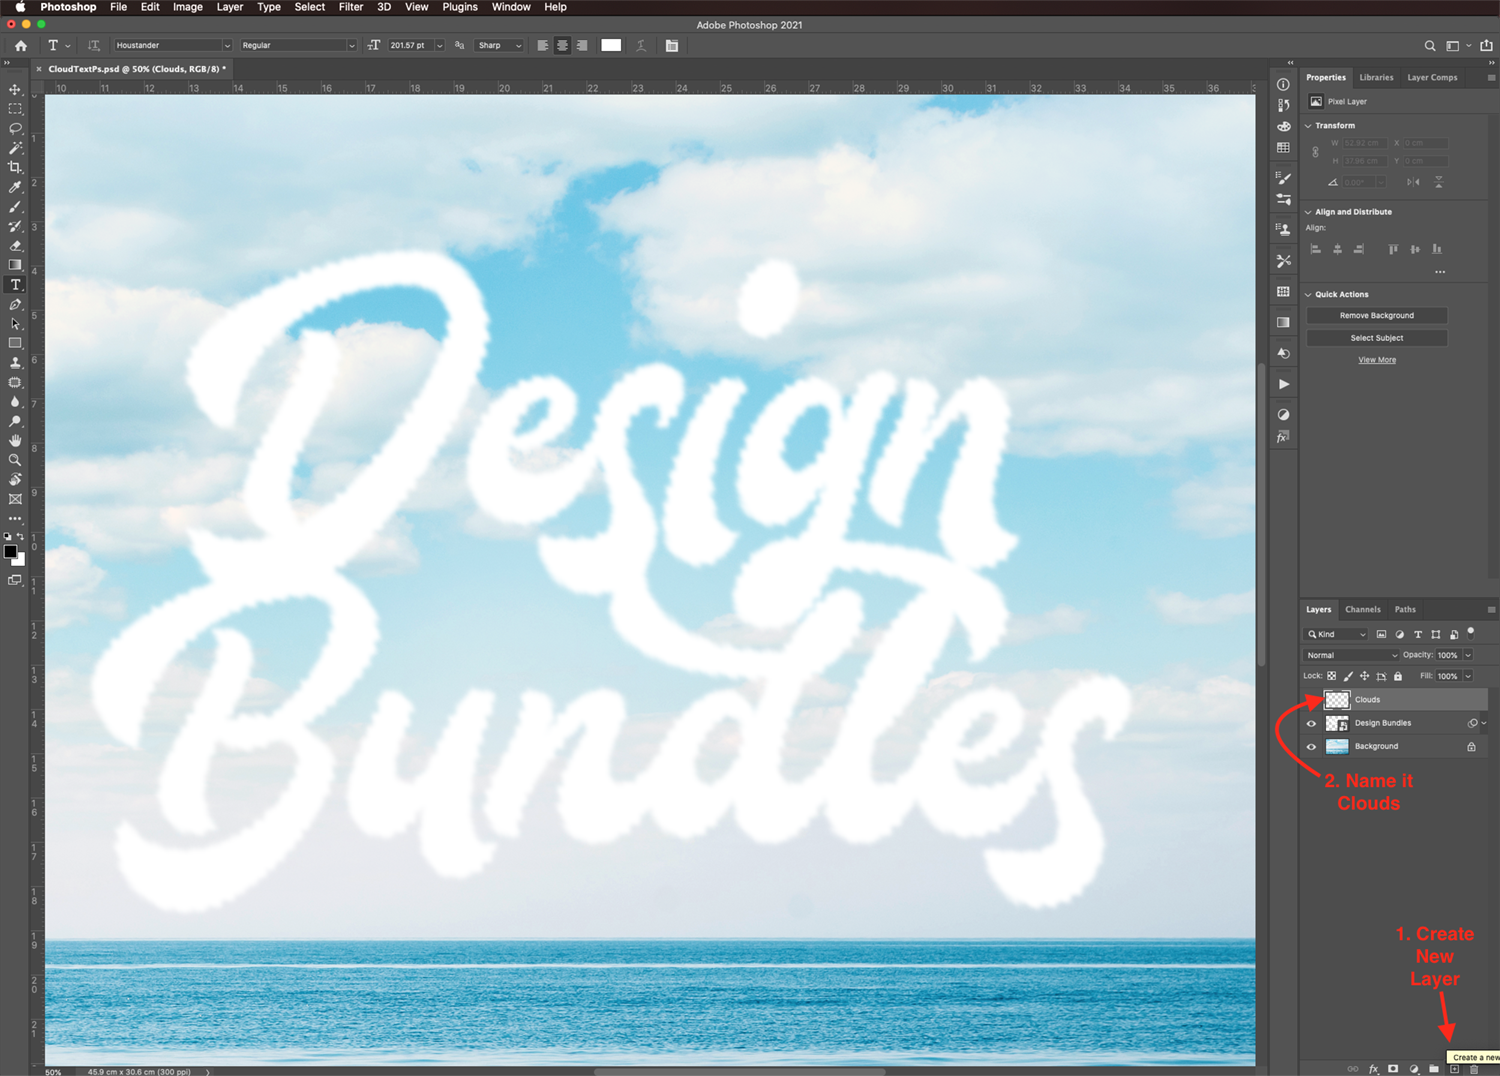Open the font size dropdown
The width and height of the screenshot is (1500, 1076).
pyautogui.click(x=439, y=45)
